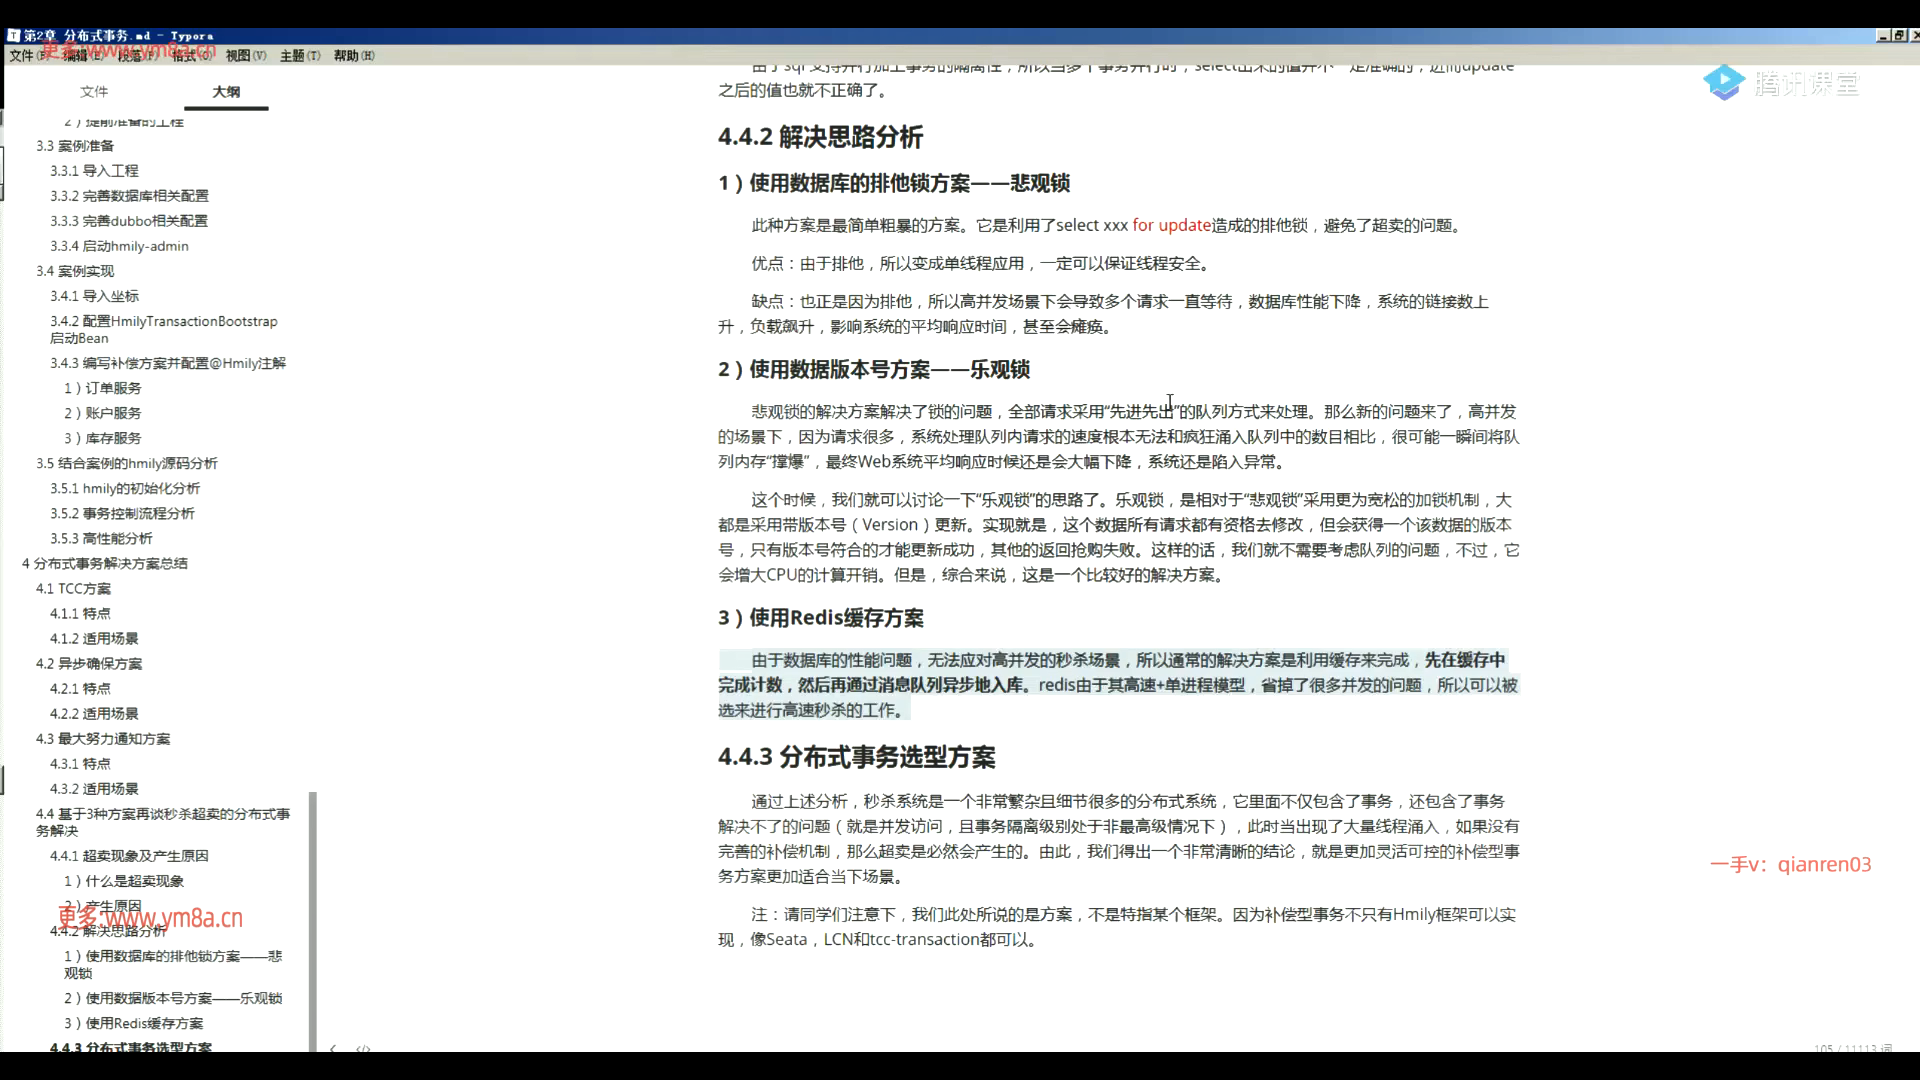This screenshot has height=1080, width=1920.
Task: Open the 视图(V) menu
Action: [x=245, y=56]
